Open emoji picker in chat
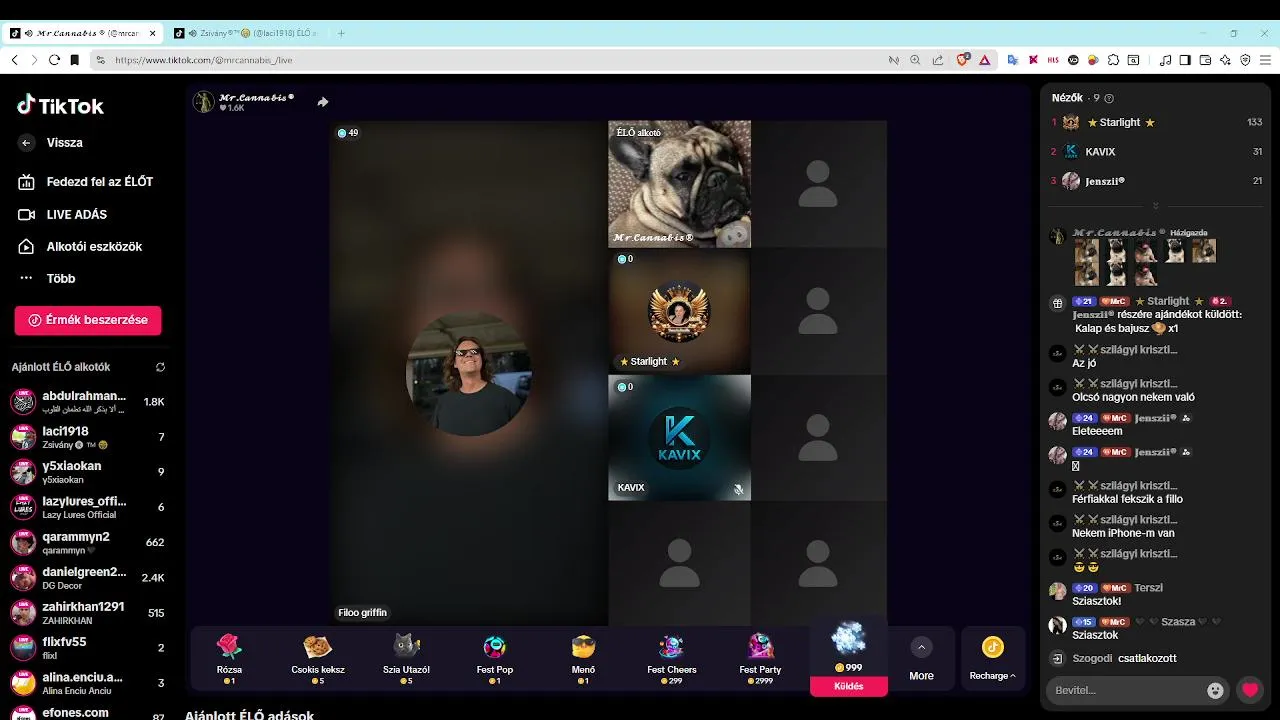Image resolution: width=1280 pixels, height=720 pixels. (1215, 690)
